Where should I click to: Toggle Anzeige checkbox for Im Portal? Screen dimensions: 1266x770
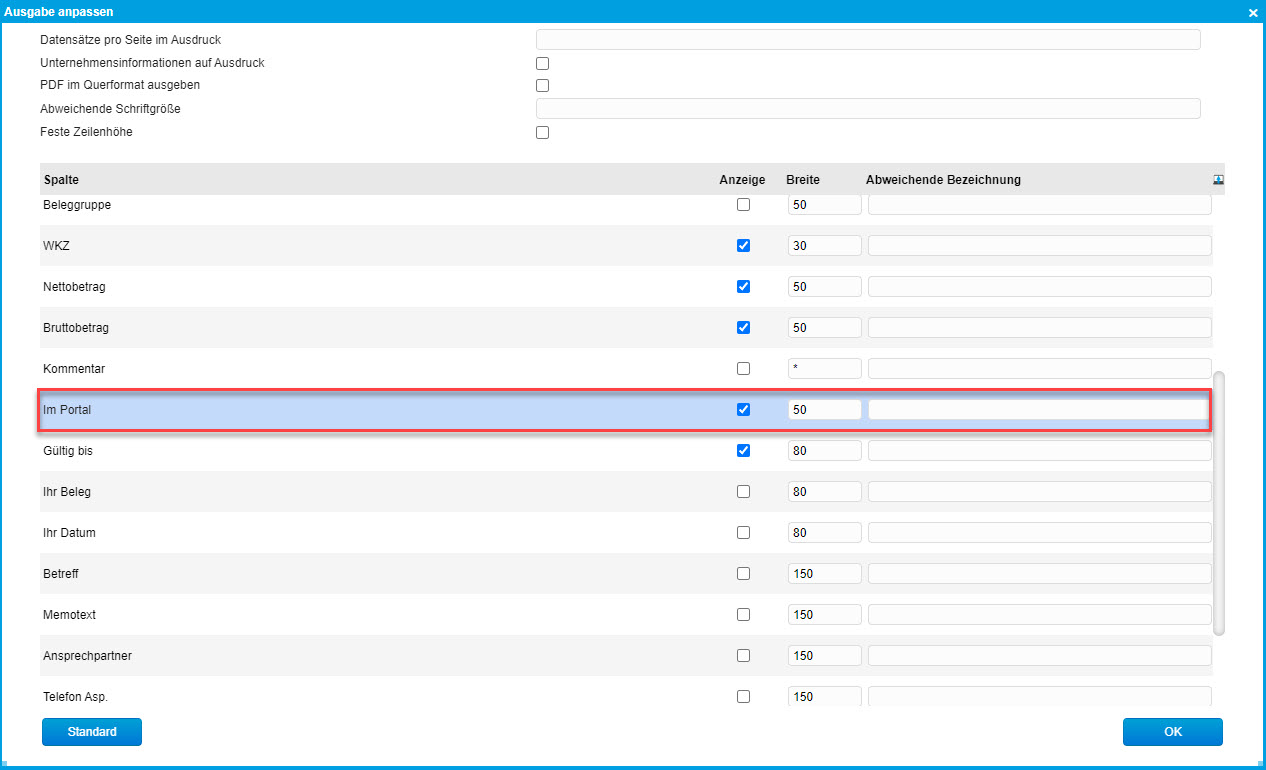pyautogui.click(x=743, y=409)
